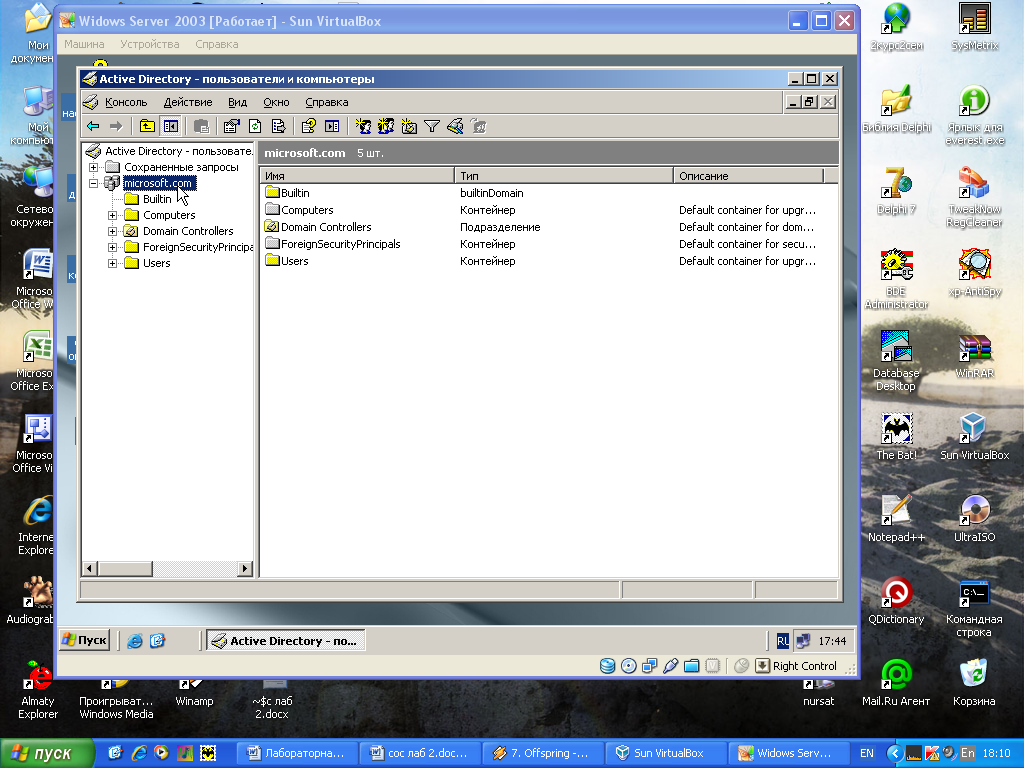Refresh the view with the green arrows icon
1024x768 pixels.
(255, 127)
